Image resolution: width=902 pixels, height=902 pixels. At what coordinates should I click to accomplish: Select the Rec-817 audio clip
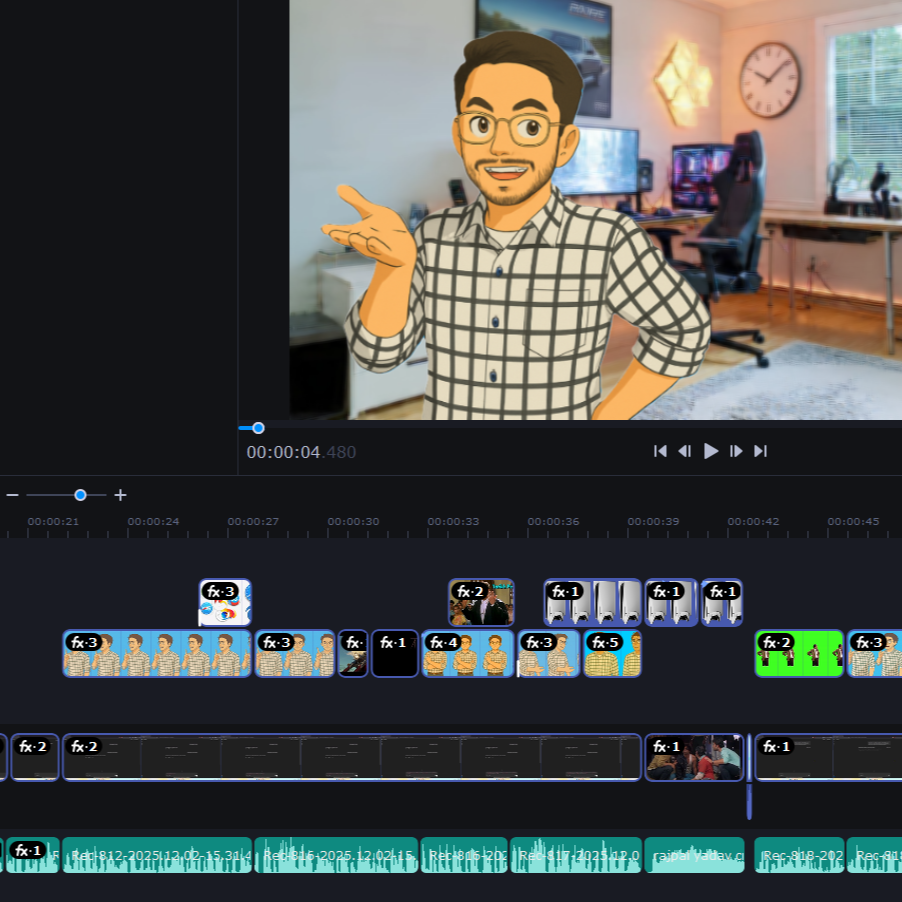[x=576, y=855]
